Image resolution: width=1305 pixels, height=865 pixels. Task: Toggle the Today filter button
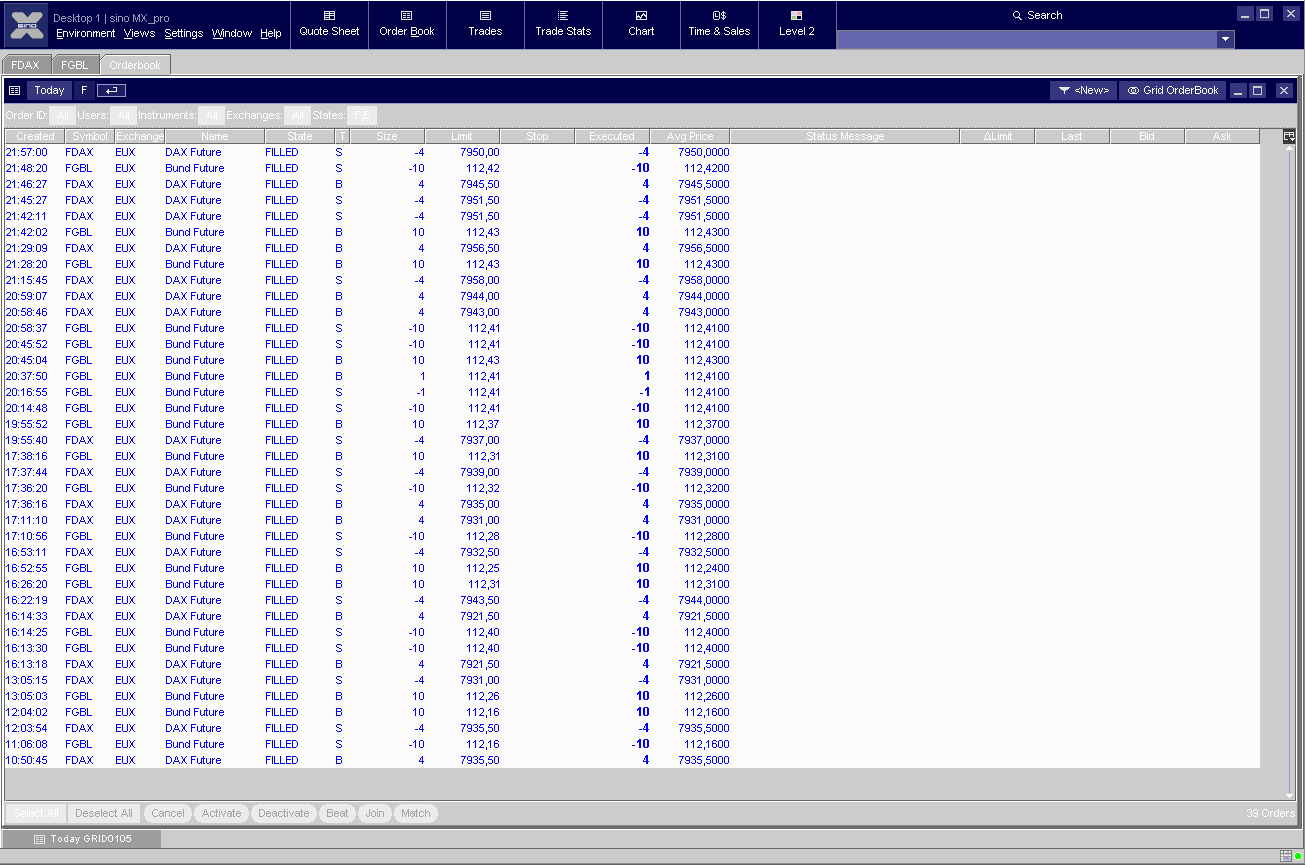click(49, 90)
